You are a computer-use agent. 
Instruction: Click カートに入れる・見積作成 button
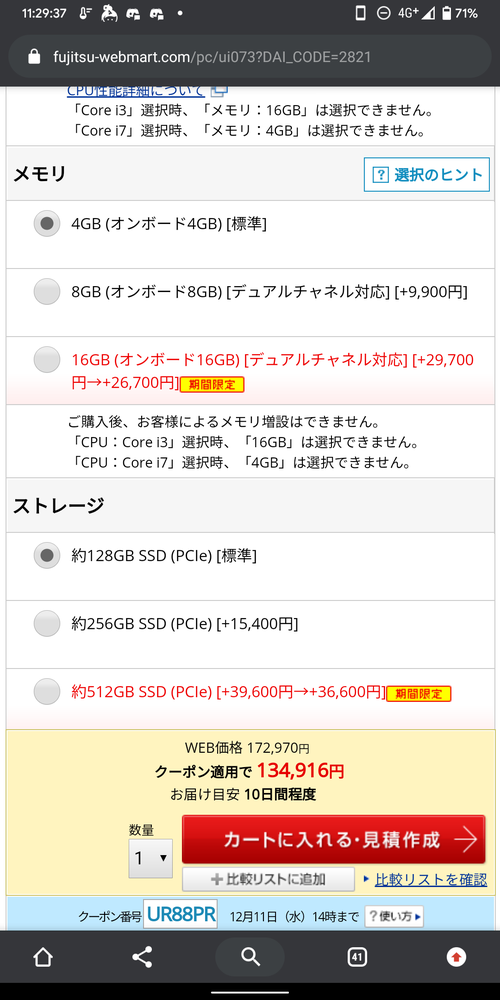tap(334, 839)
